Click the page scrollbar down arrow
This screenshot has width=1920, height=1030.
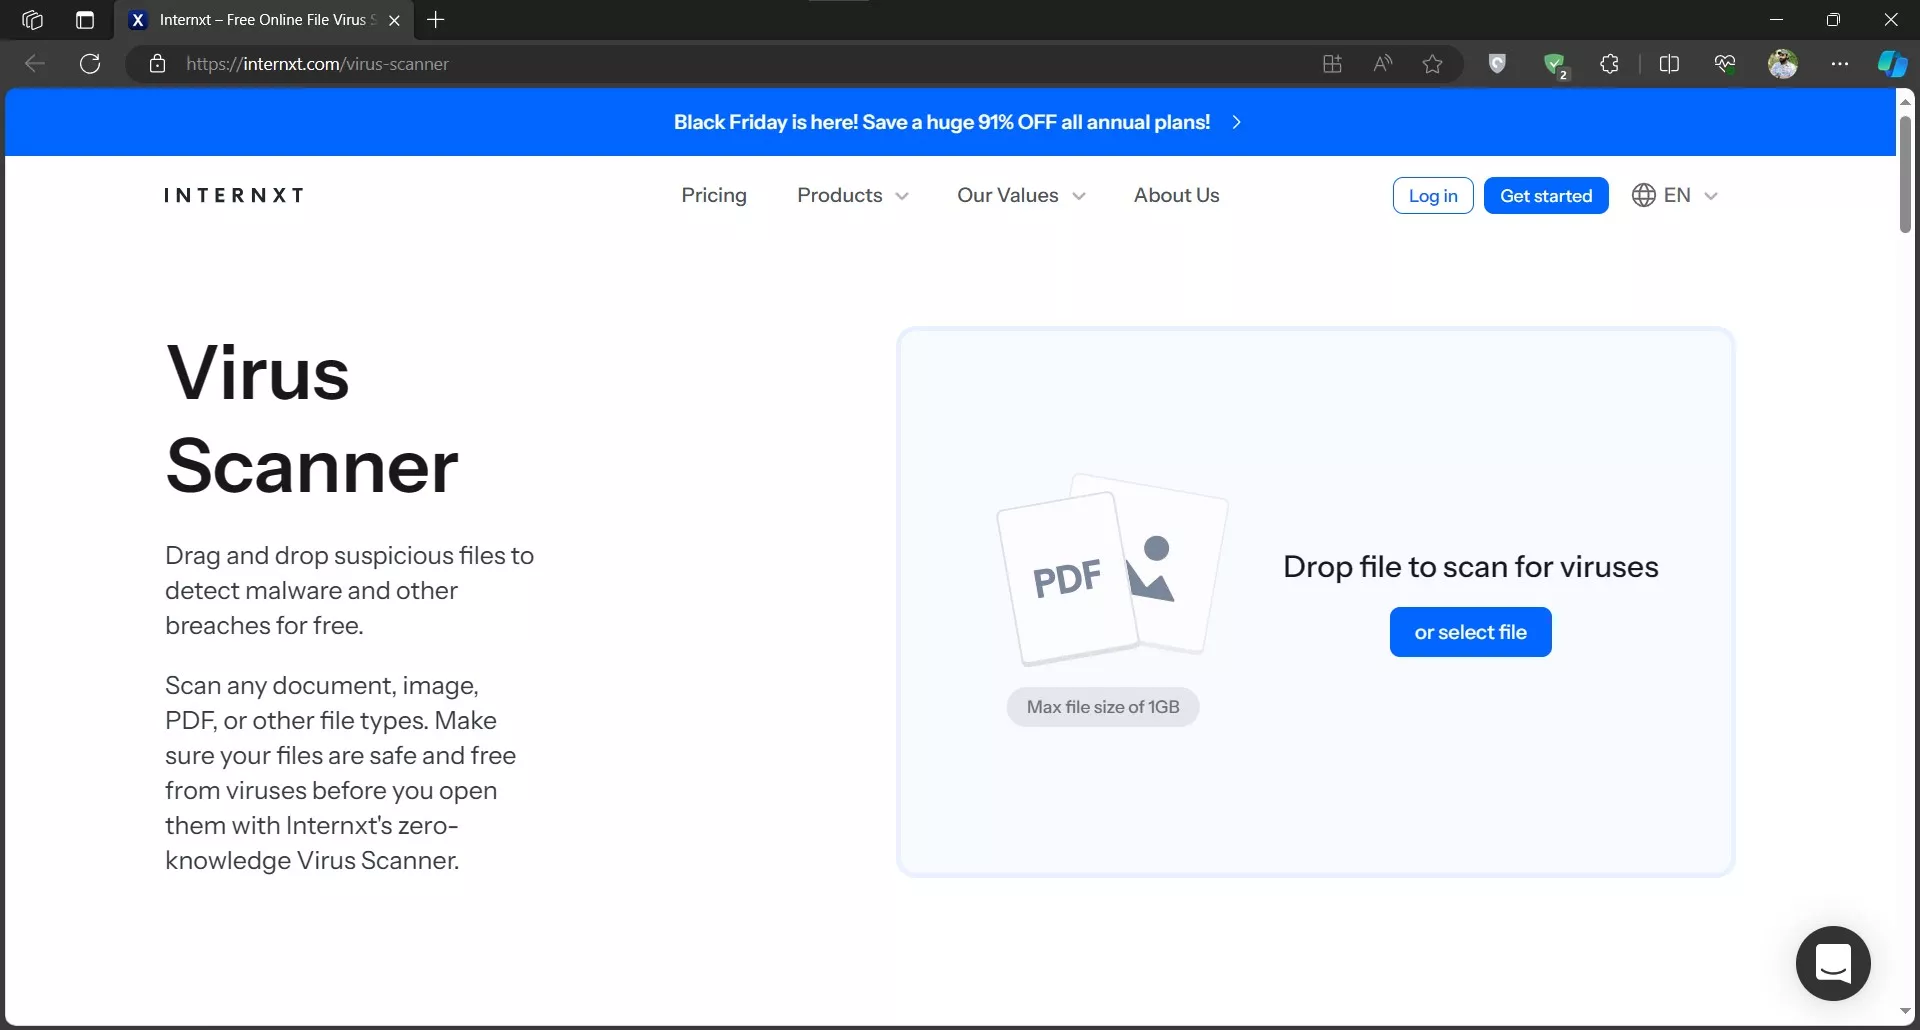click(x=1906, y=1011)
